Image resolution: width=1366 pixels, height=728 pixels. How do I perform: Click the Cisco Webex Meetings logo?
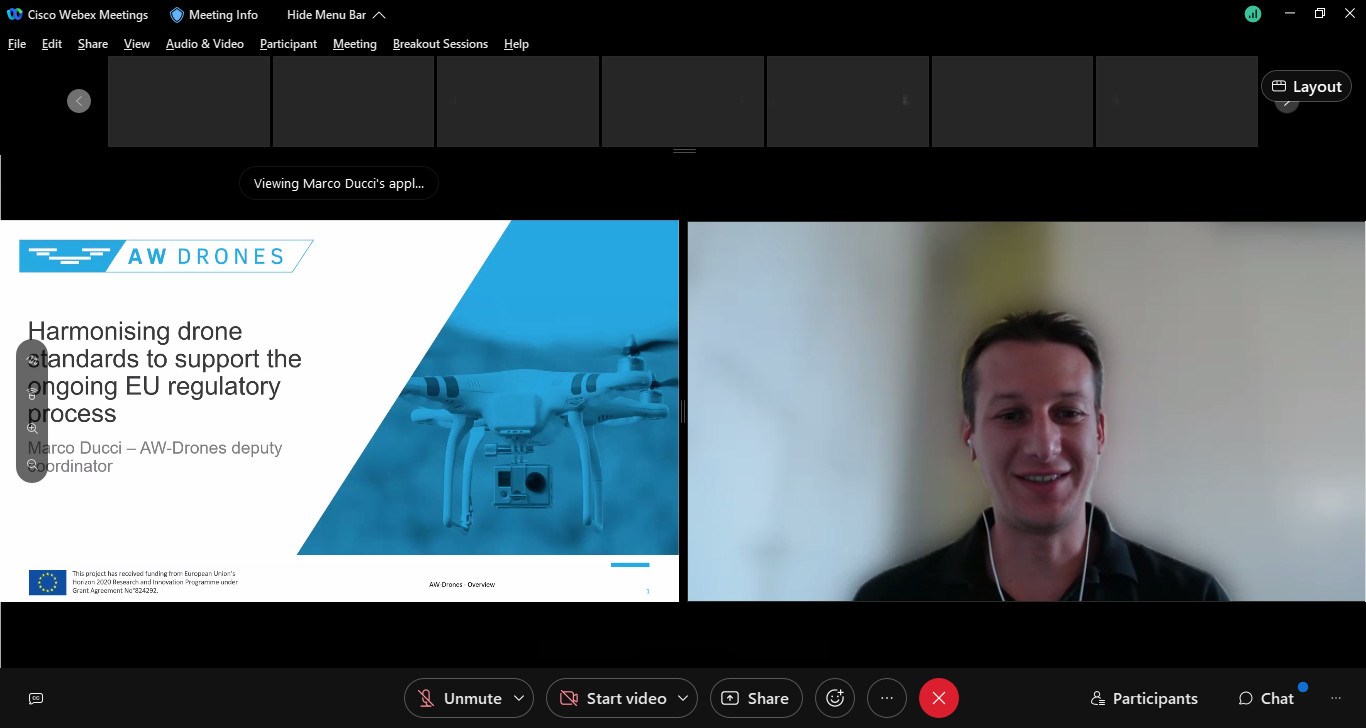click(14, 15)
